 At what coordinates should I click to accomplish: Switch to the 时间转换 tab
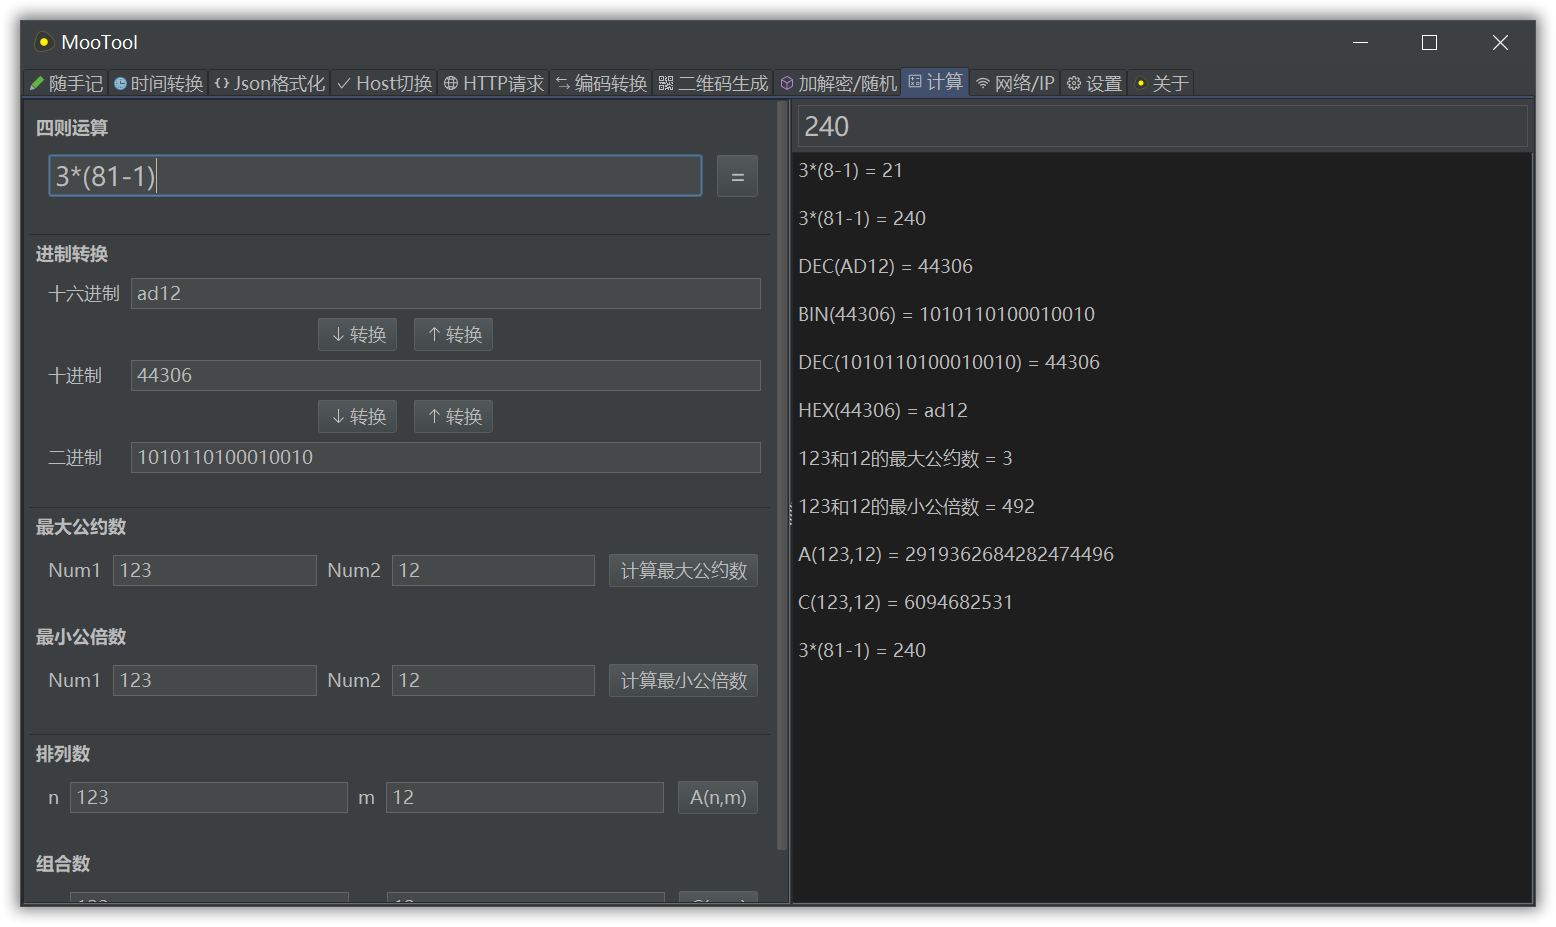point(158,83)
